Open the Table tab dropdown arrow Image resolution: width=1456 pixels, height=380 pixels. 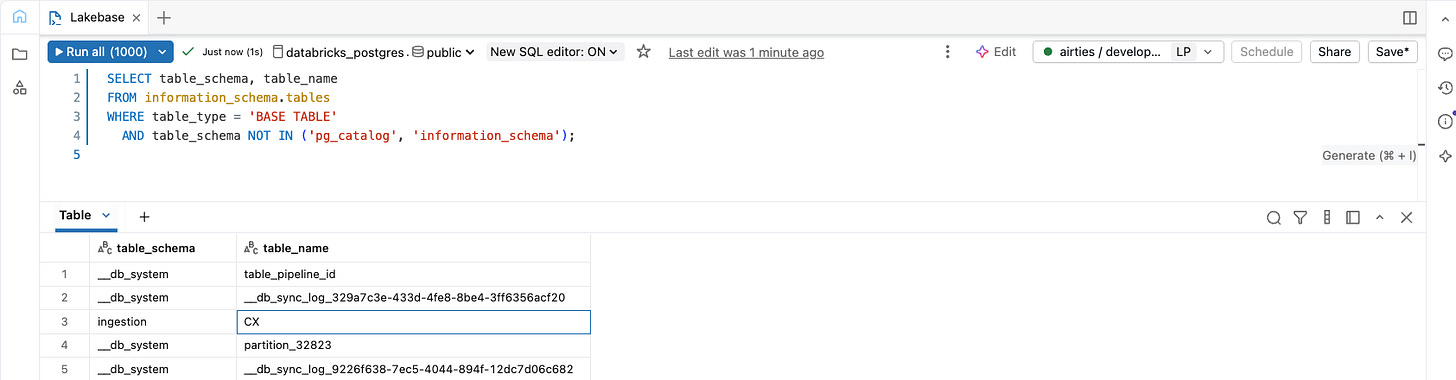point(107,215)
